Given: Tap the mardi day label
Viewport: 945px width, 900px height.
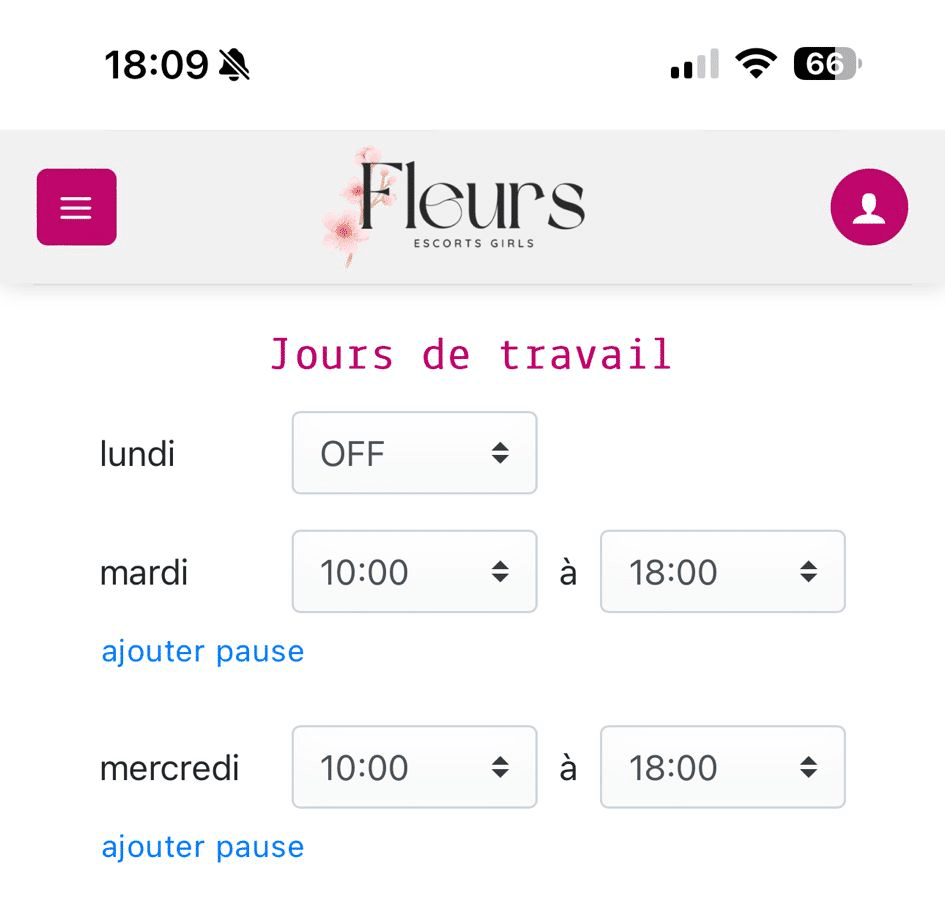Looking at the screenshot, I should click(x=144, y=573).
